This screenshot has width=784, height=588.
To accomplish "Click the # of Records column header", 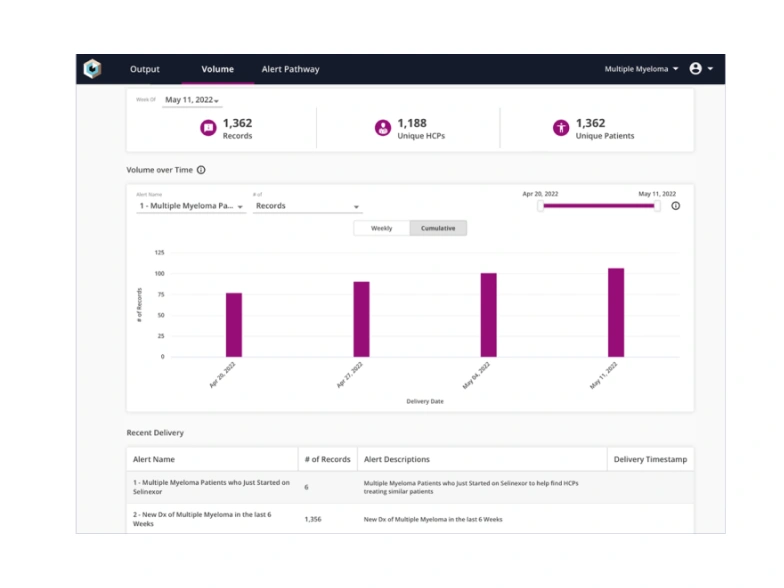I will (x=328, y=459).
